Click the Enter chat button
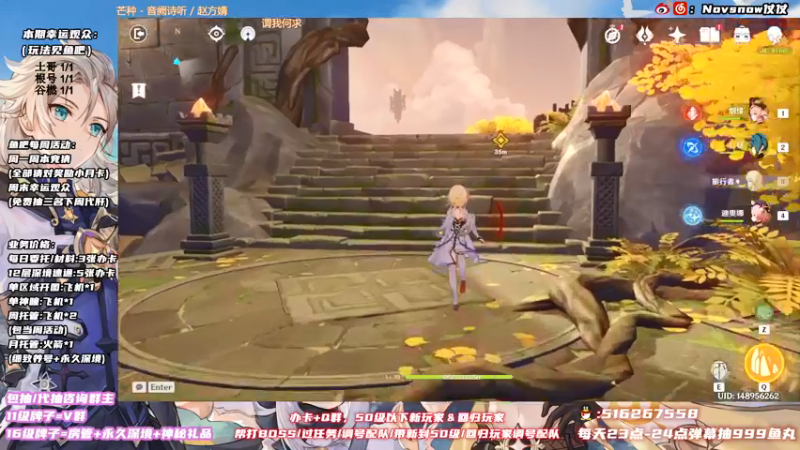The width and height of the screenshot is (800, 450). (x=161, y=387)
